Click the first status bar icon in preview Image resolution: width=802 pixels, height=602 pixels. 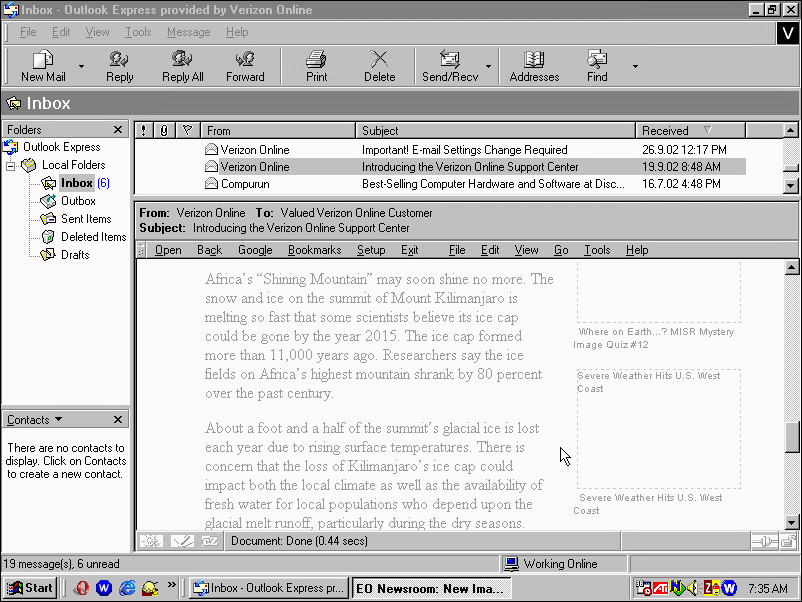click(x=151, y=541)
